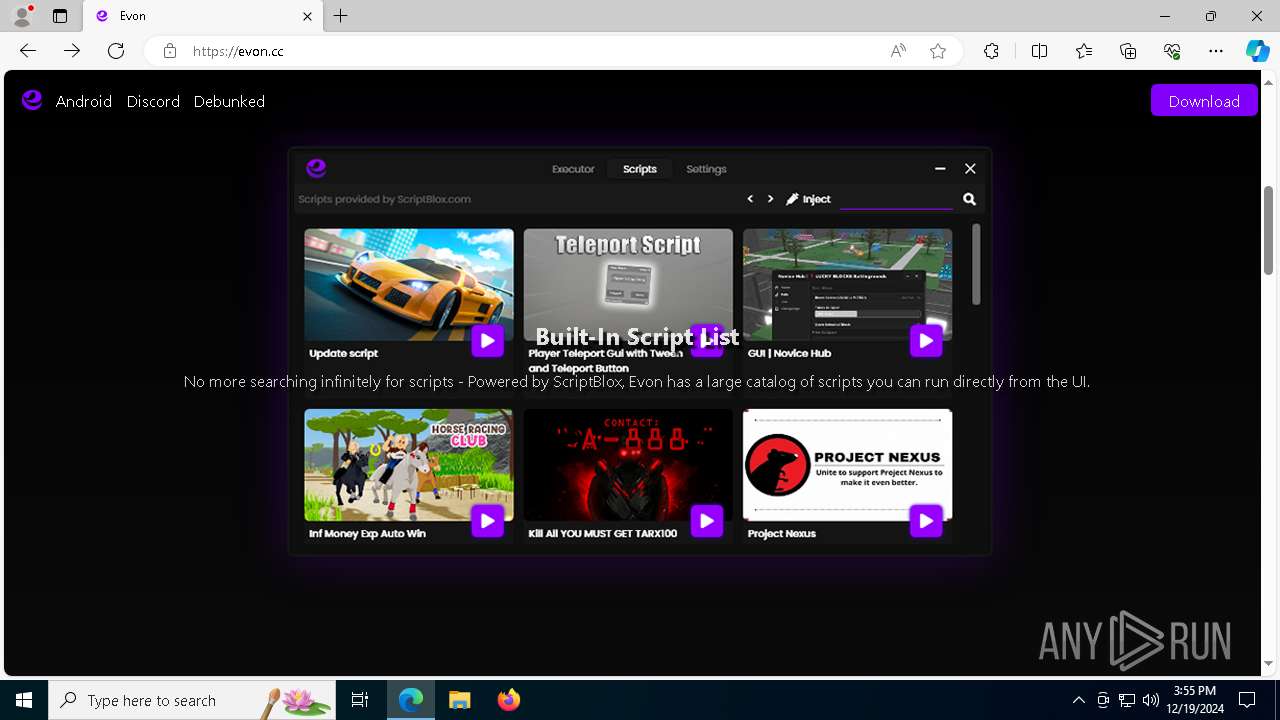The width and height of the screenshot is (1280, 720).
Task: Open the Android link
Action: tap(84, 101)
